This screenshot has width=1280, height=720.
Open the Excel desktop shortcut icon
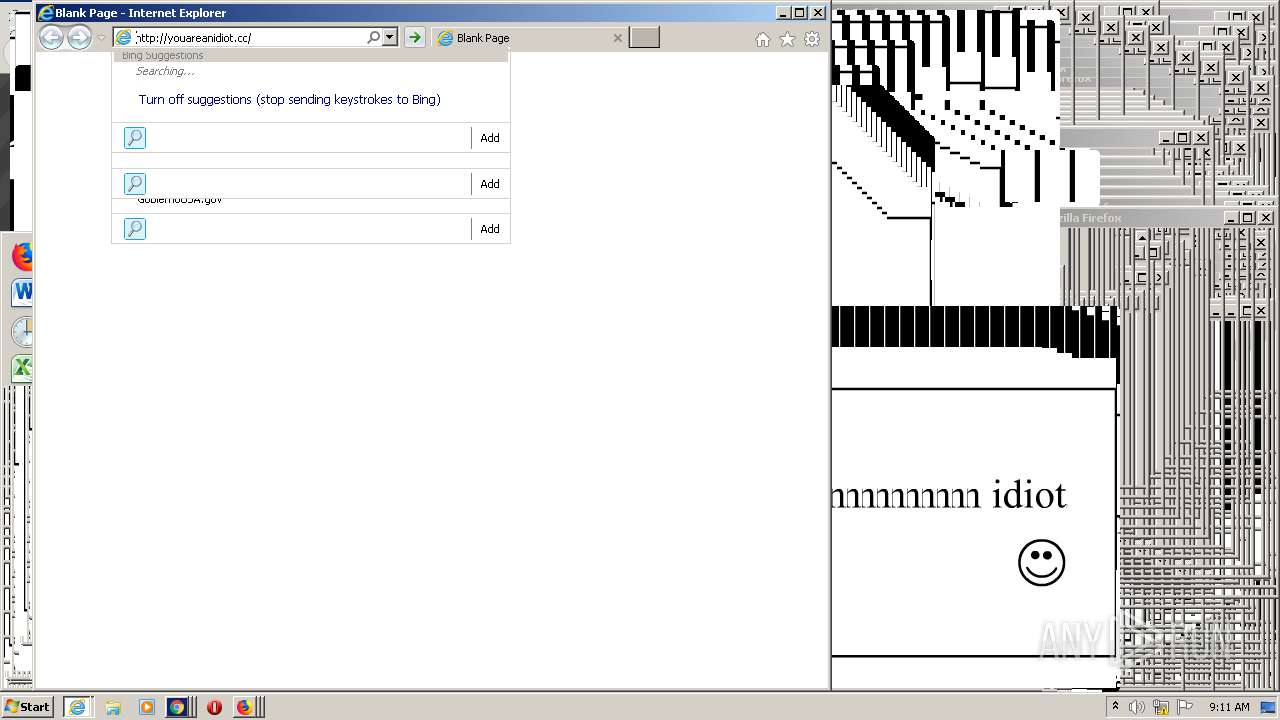click(22, 367)
